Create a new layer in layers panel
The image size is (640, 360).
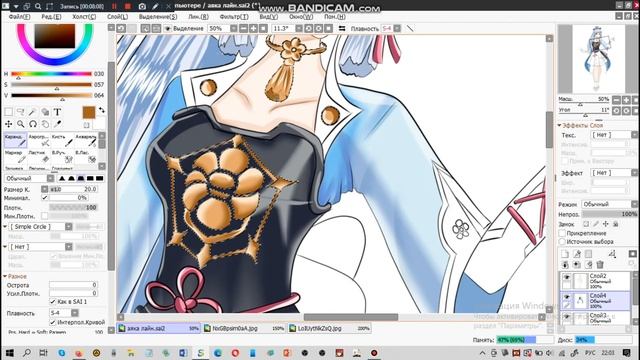coord(565,254)
